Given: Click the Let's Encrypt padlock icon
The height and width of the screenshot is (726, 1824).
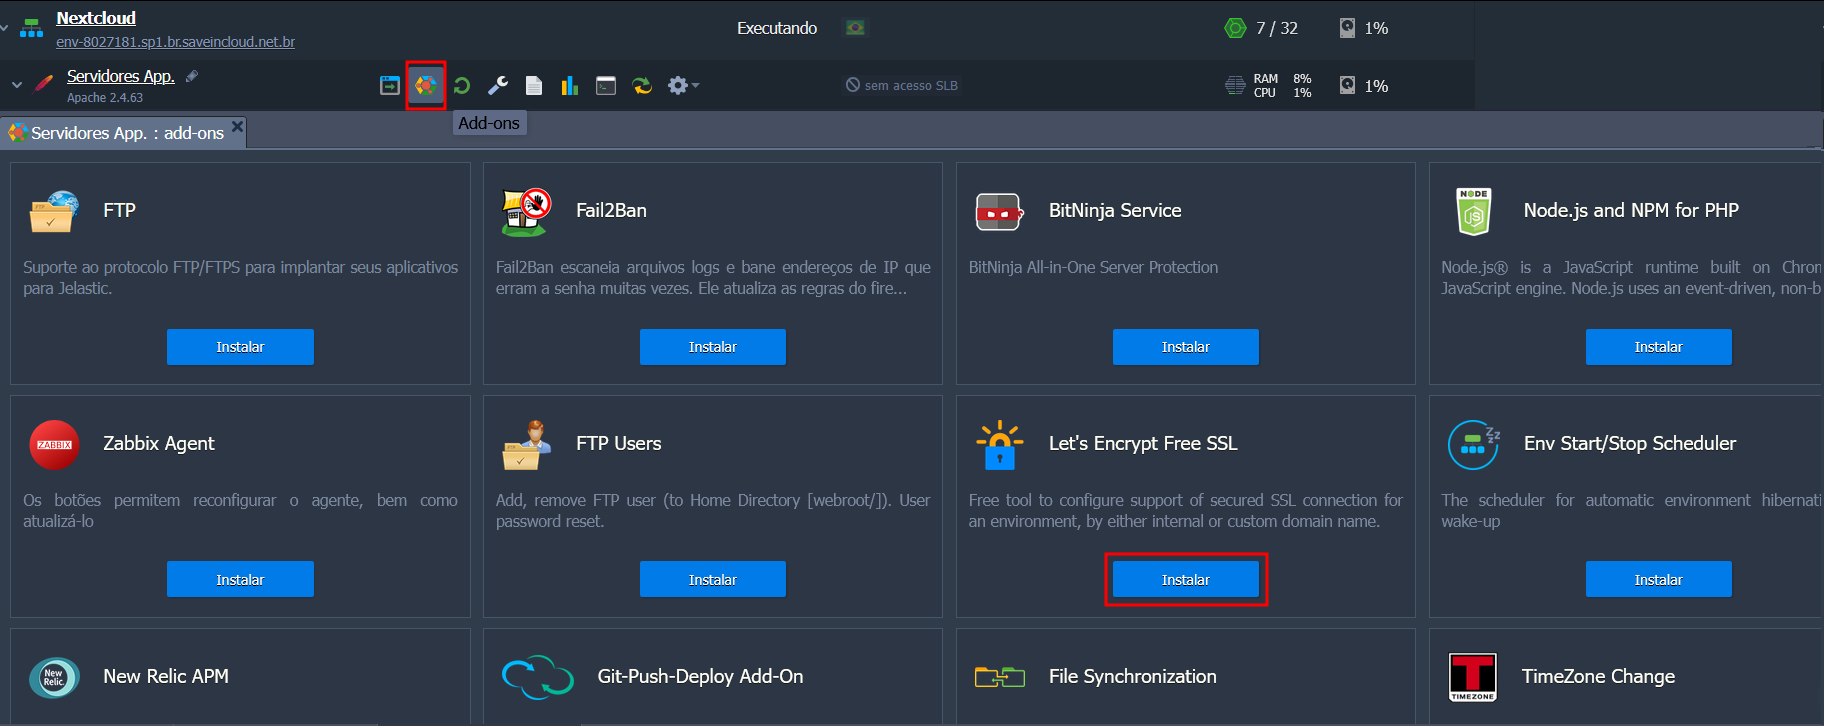Looking at the screenshot, I should pos(999,444).
